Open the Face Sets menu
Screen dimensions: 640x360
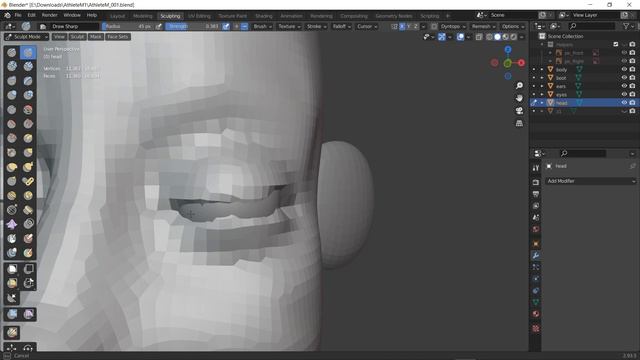click(x=118, y=37)
